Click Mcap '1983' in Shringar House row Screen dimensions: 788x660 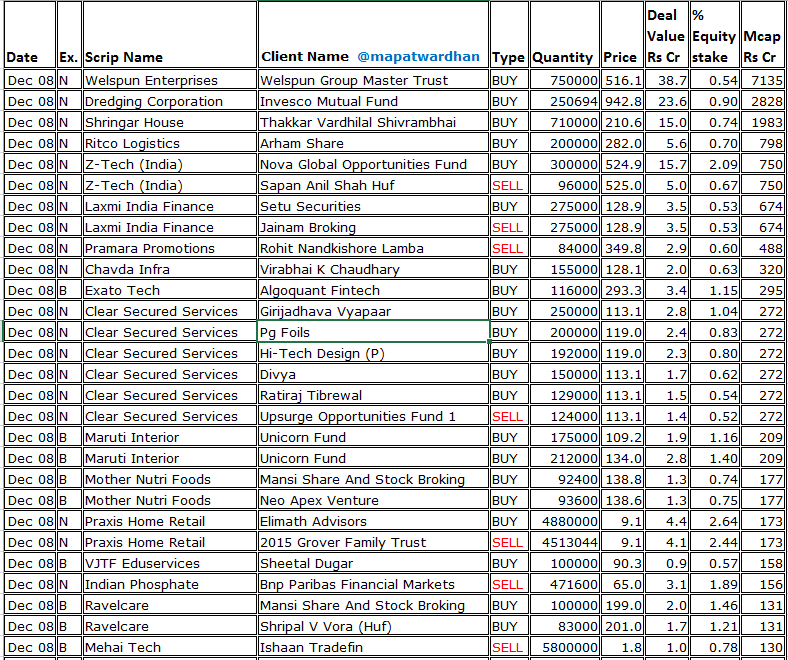[x=763, y=123]
